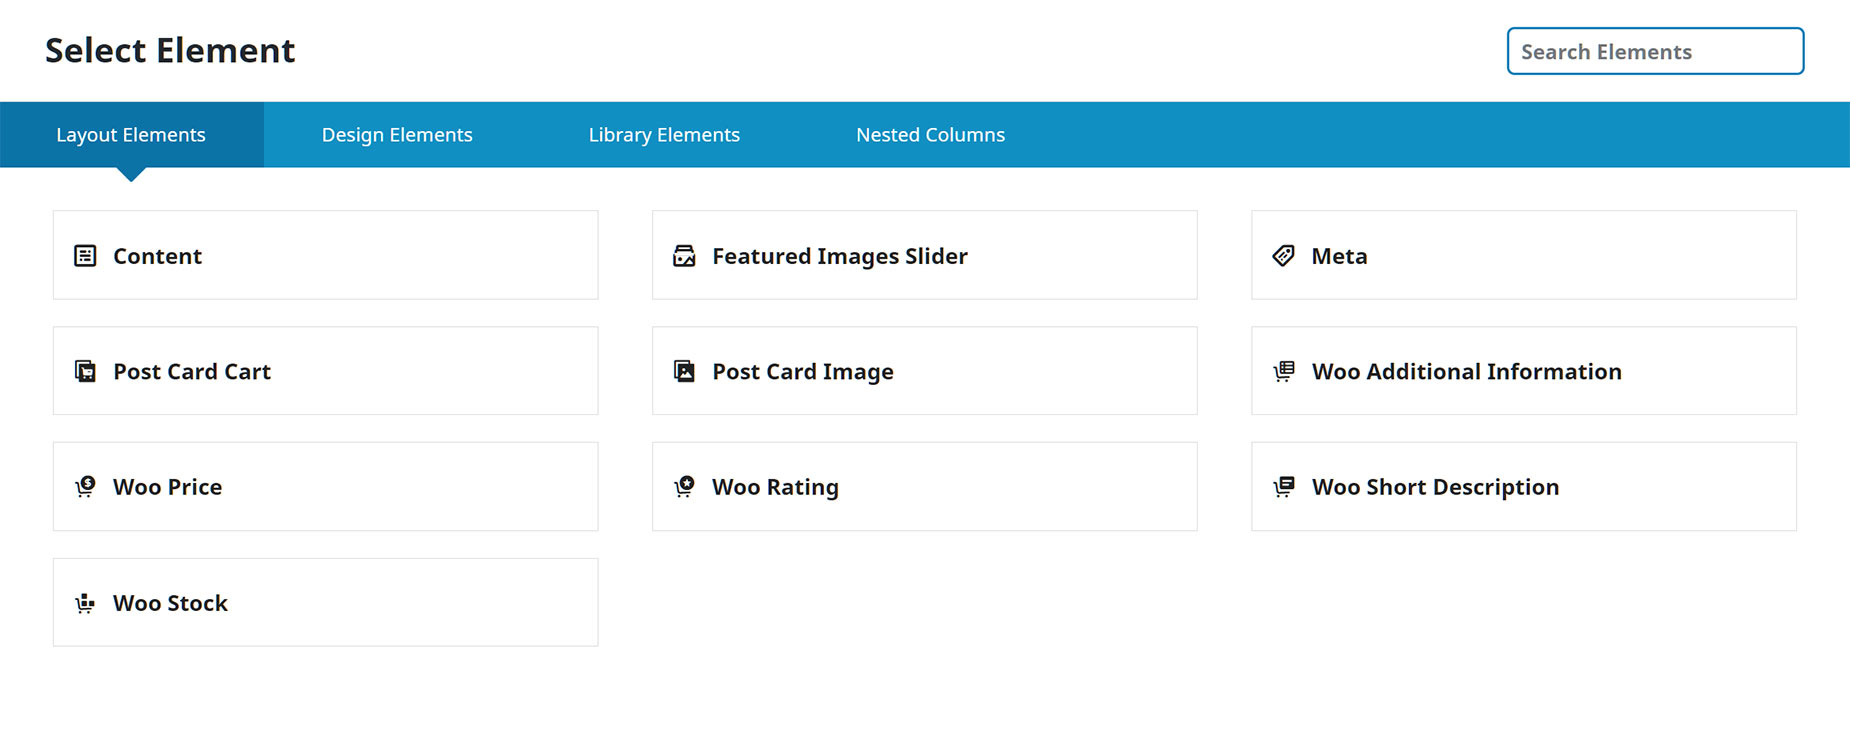1850x739 pixels.
Task: Click the Featured Images Slider icon
Action: pos(684,256)
